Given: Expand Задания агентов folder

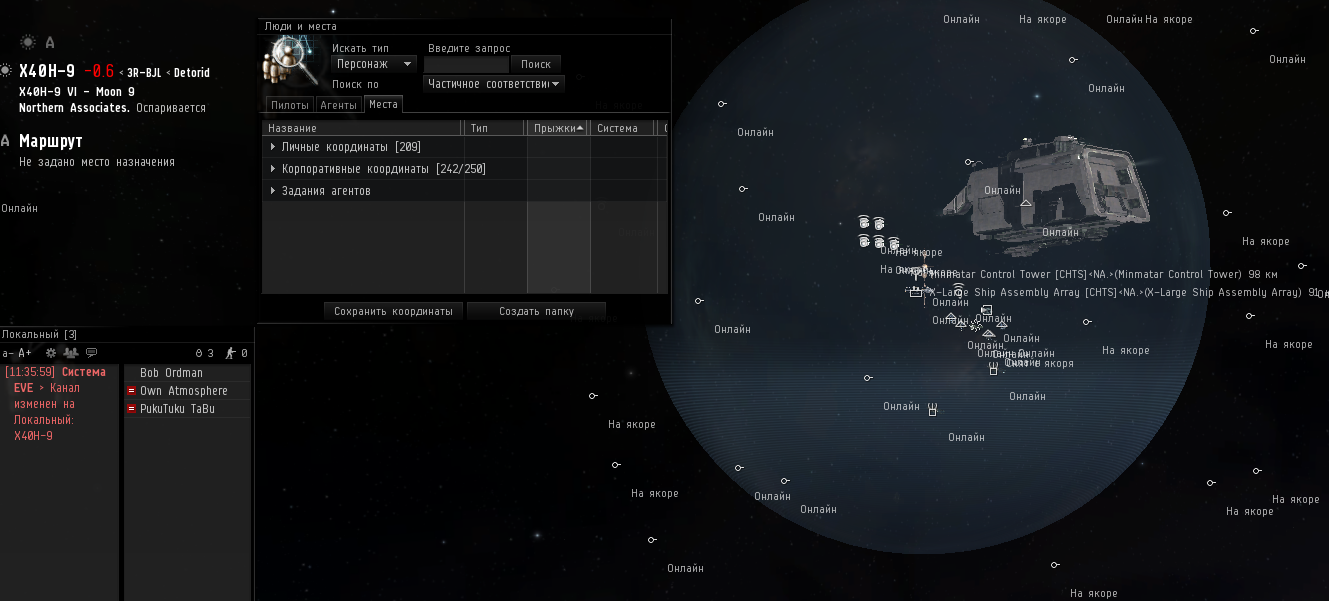Looking at the screenshot, I should pos(273,191).
